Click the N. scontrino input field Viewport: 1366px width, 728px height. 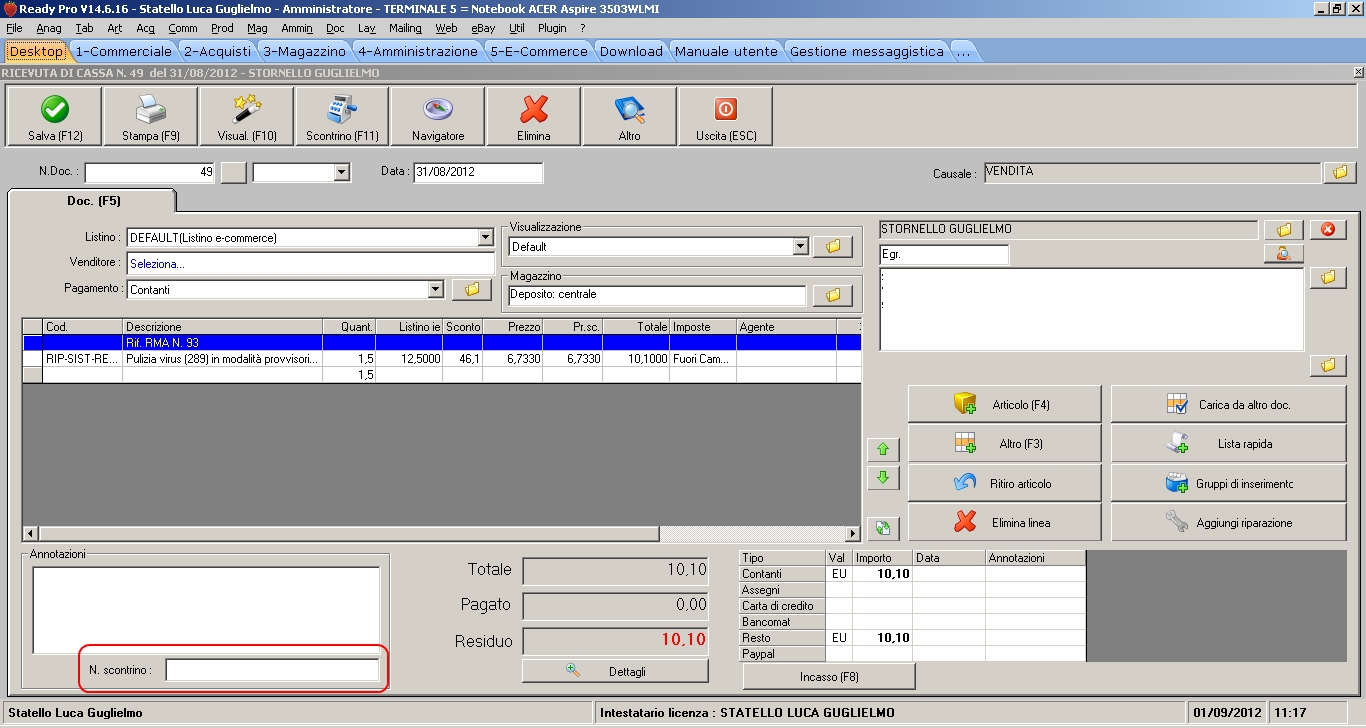(272, 670)
